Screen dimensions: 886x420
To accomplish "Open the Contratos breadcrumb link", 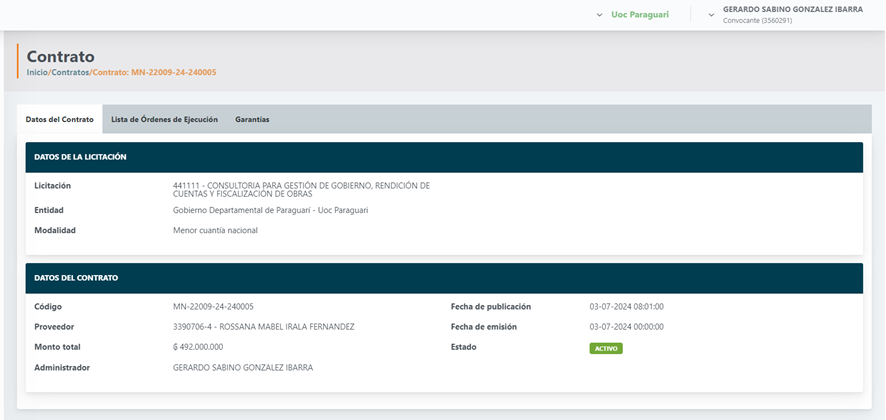I will 70,72.
